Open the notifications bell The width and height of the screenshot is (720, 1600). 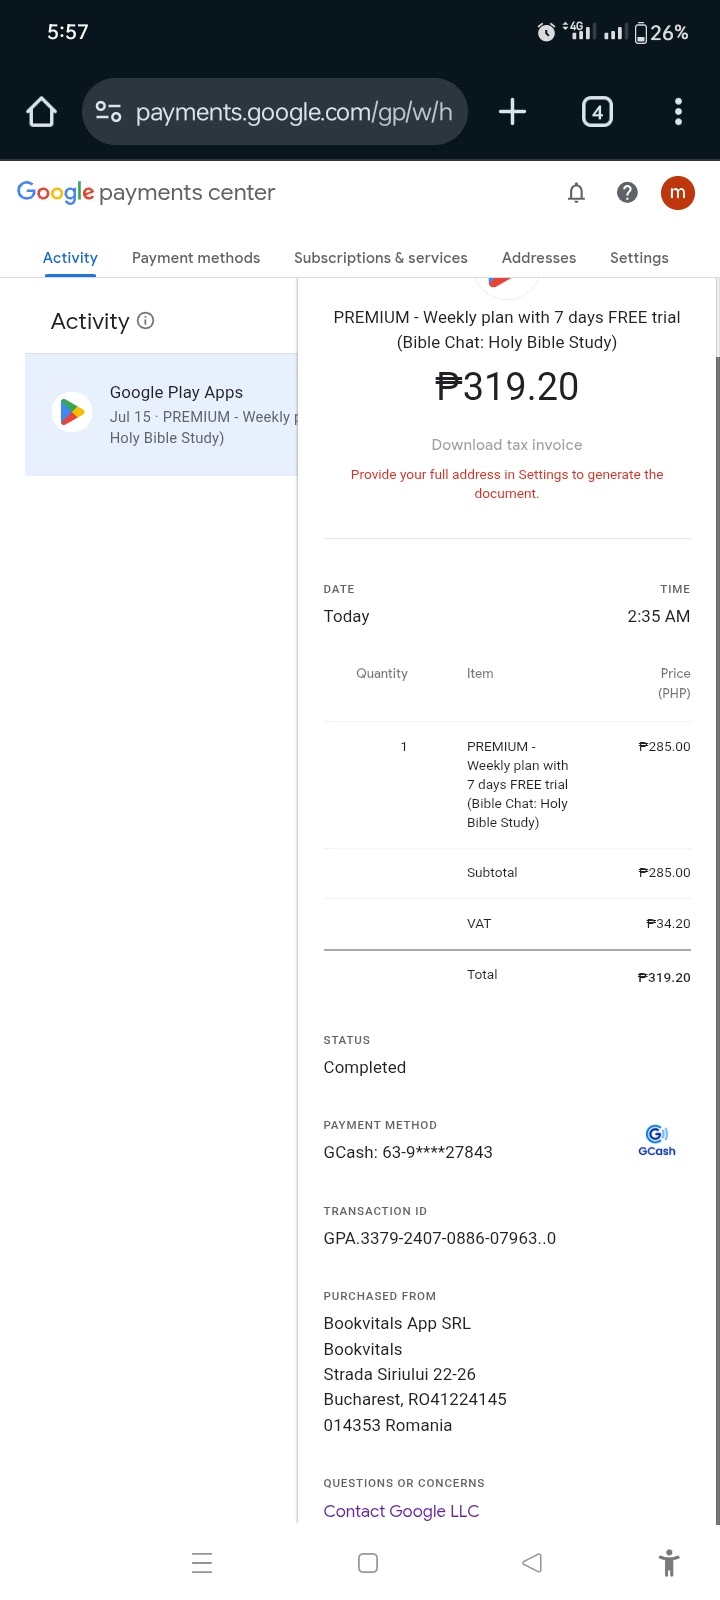click(576, 192)
